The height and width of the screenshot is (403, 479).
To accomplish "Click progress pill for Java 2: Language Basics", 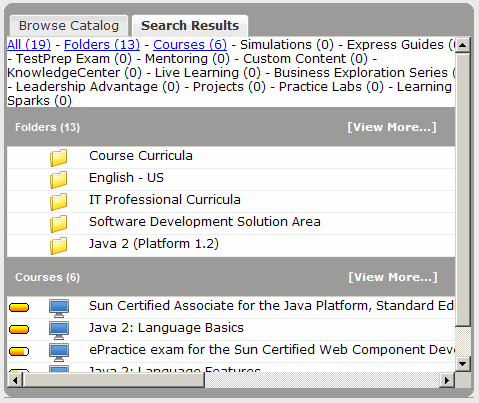I will click(x=19, y=329).
